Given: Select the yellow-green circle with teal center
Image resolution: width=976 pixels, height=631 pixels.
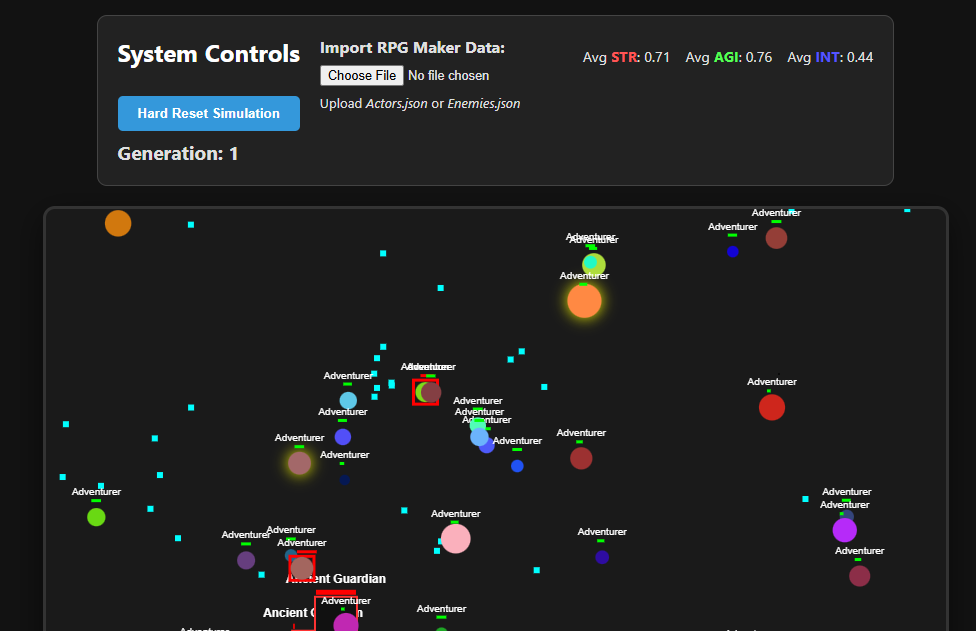Looking at the screenshot, I should point(593,264).
